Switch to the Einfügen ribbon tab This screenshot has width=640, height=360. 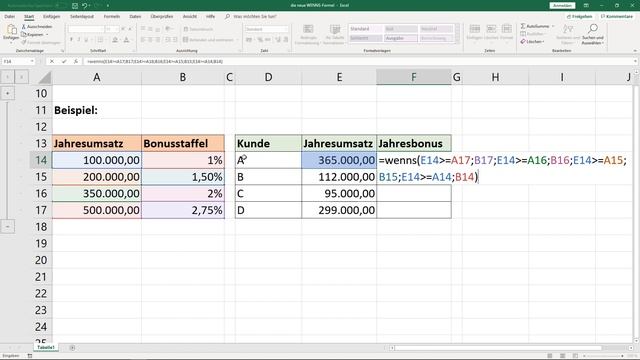click(51, 17)
